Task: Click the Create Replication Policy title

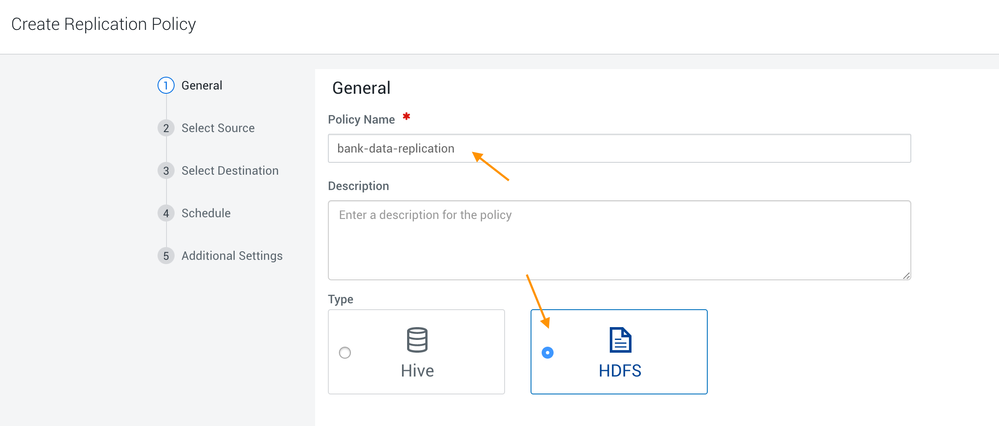Action: point(104,24)
